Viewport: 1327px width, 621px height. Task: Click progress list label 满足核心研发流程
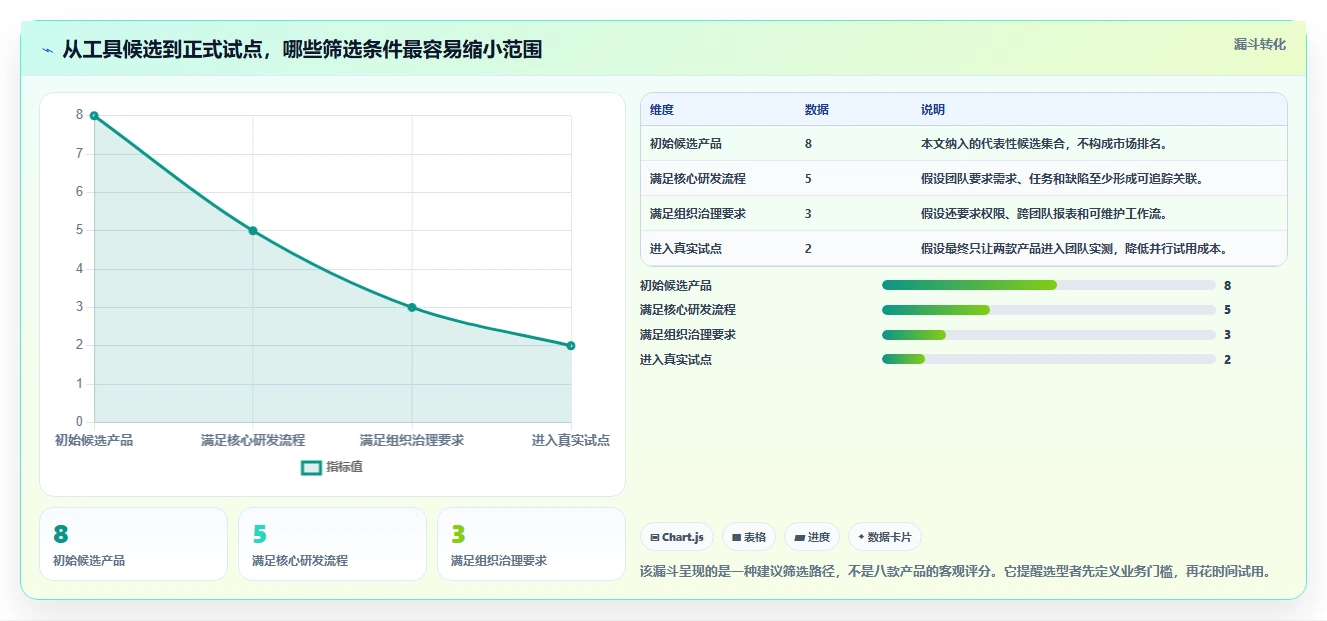[x=688, y=310]
